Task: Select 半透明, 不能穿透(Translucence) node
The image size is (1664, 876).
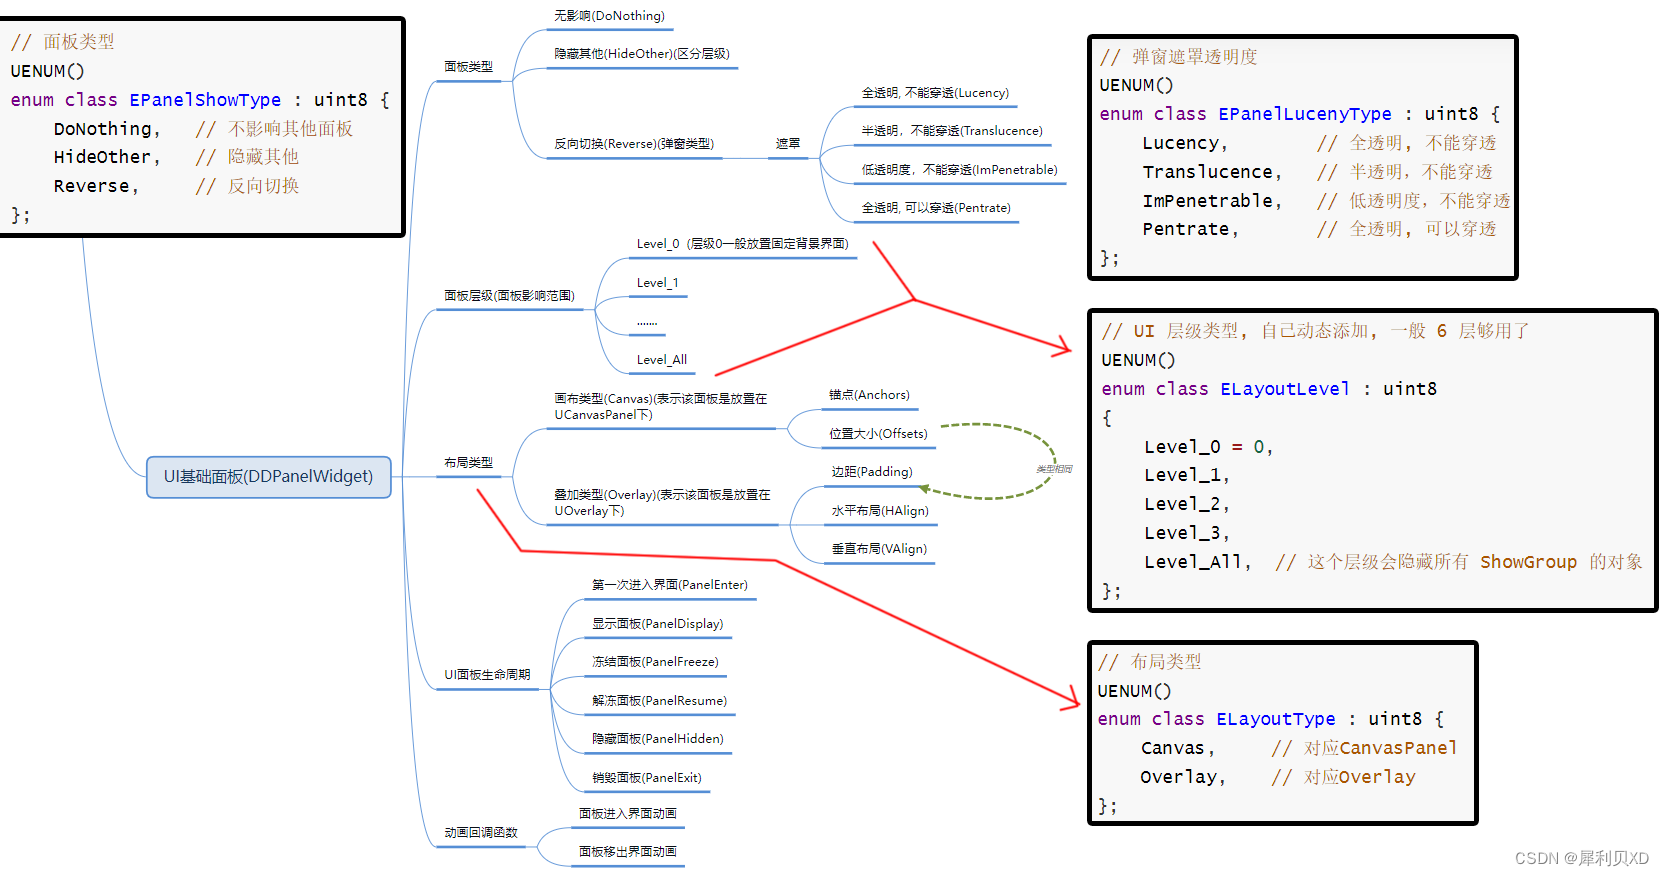Action: point(952,131)
